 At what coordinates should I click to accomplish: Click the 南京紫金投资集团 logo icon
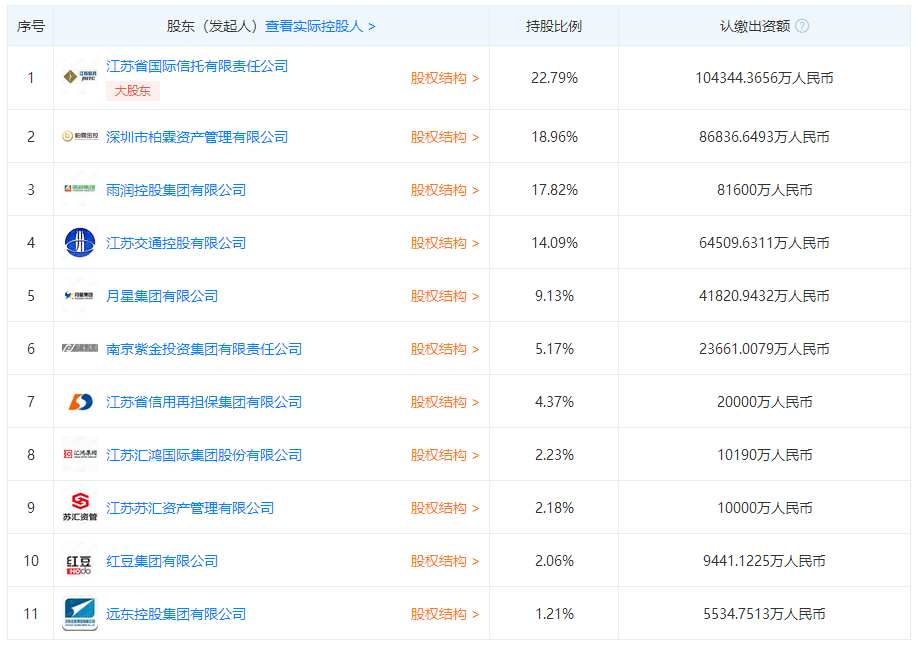click(x=80, y=348)
